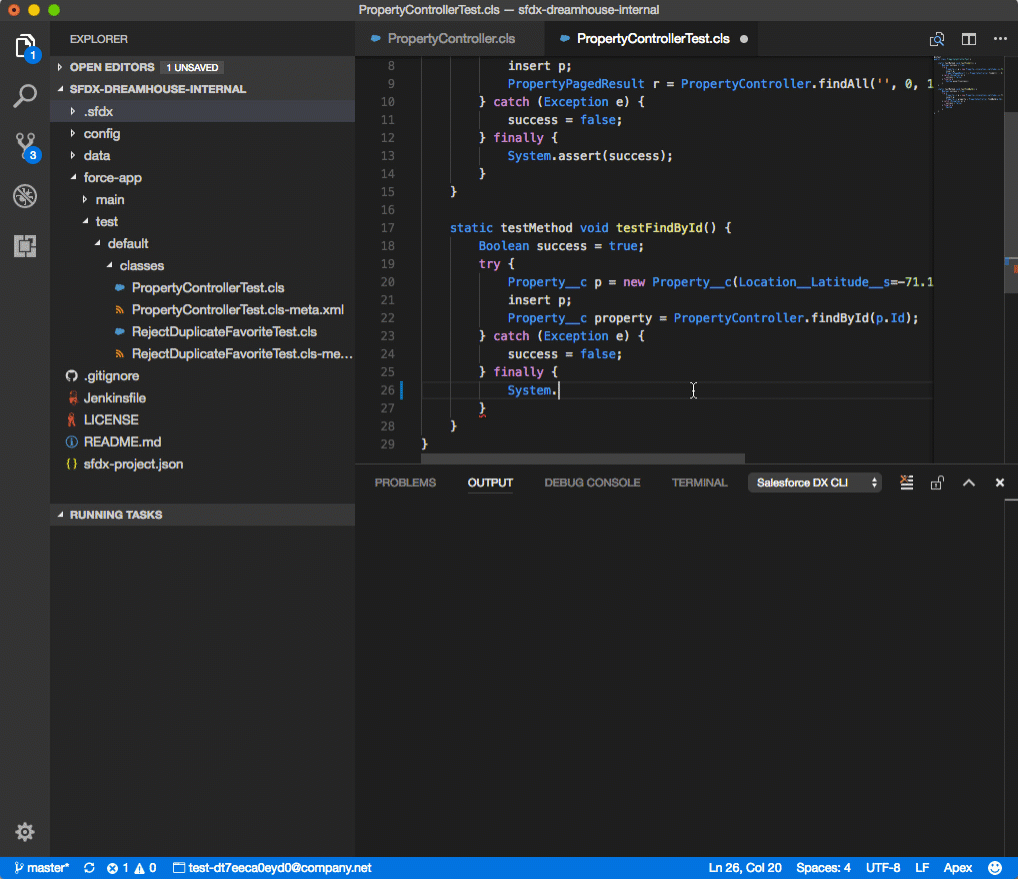Clear the Output panel content
1018x879 pixels.
[x=906, y=482]
